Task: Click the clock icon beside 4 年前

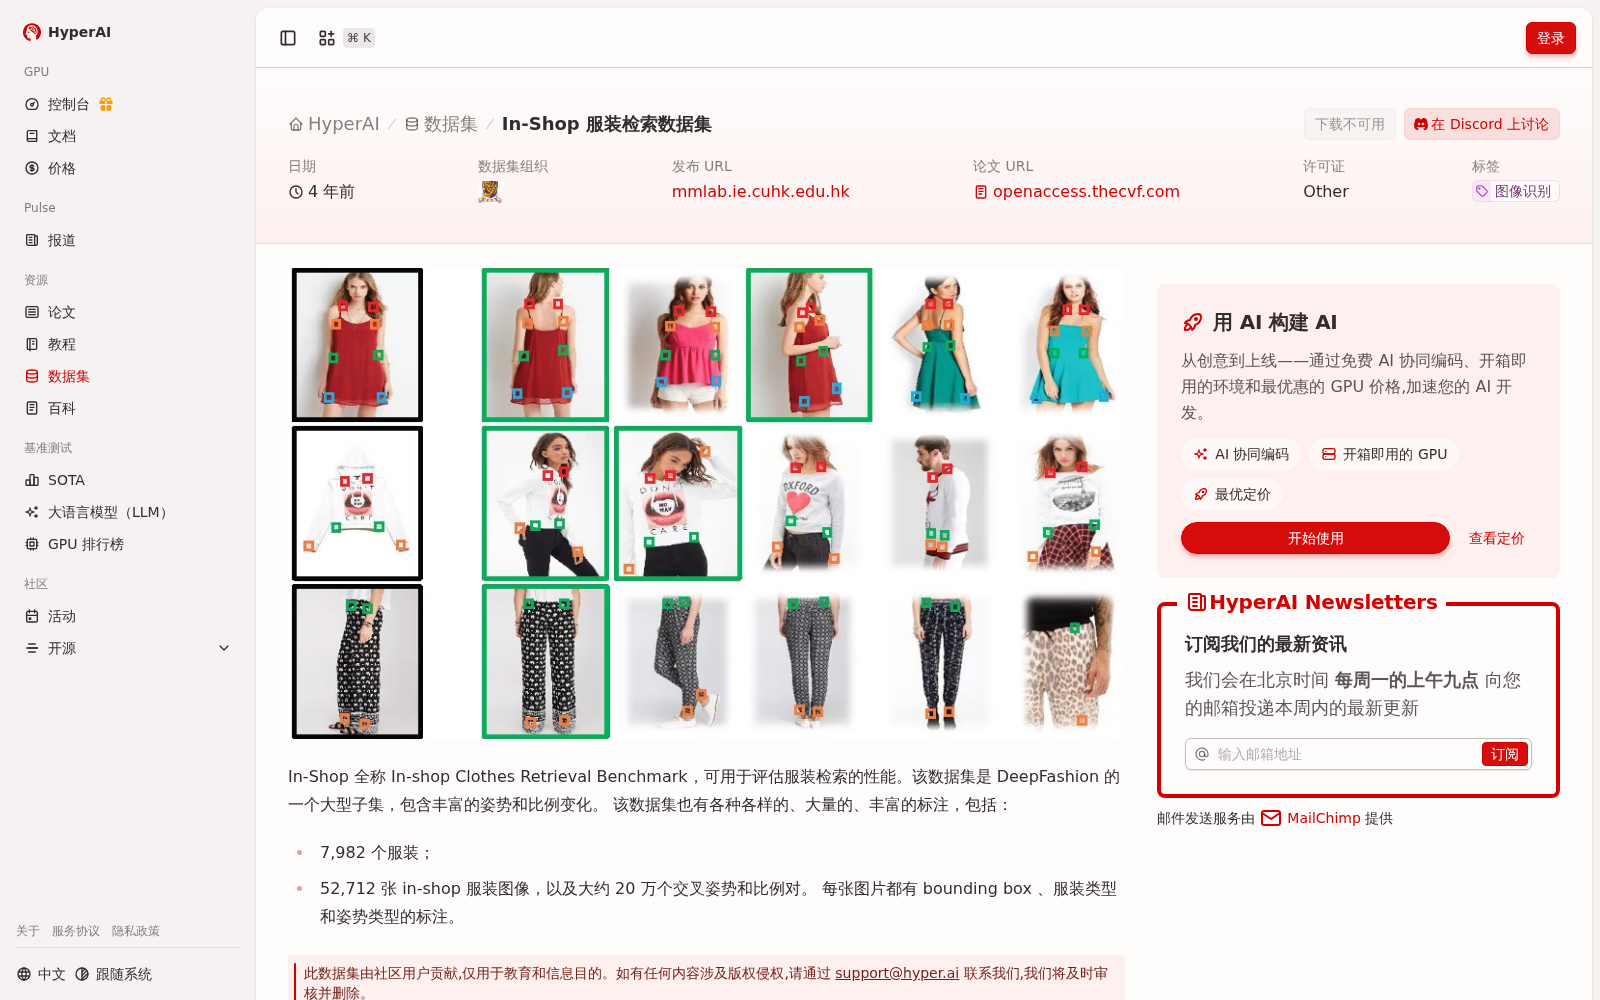Action: point(296,192)
